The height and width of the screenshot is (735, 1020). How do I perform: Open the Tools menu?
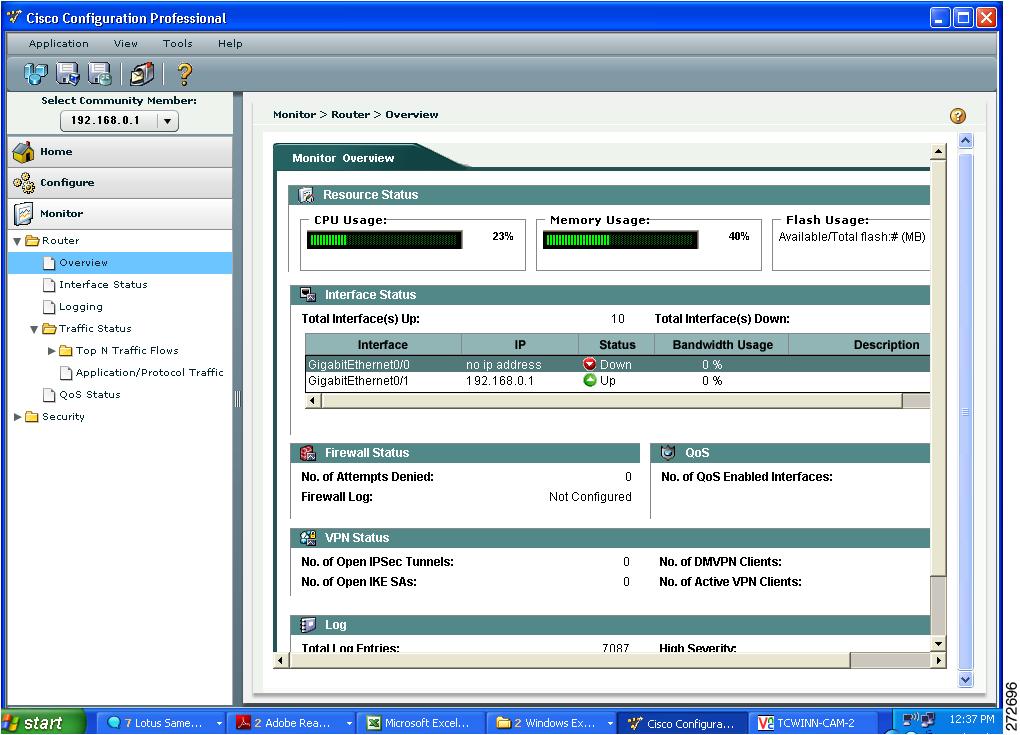pos(178,44)
